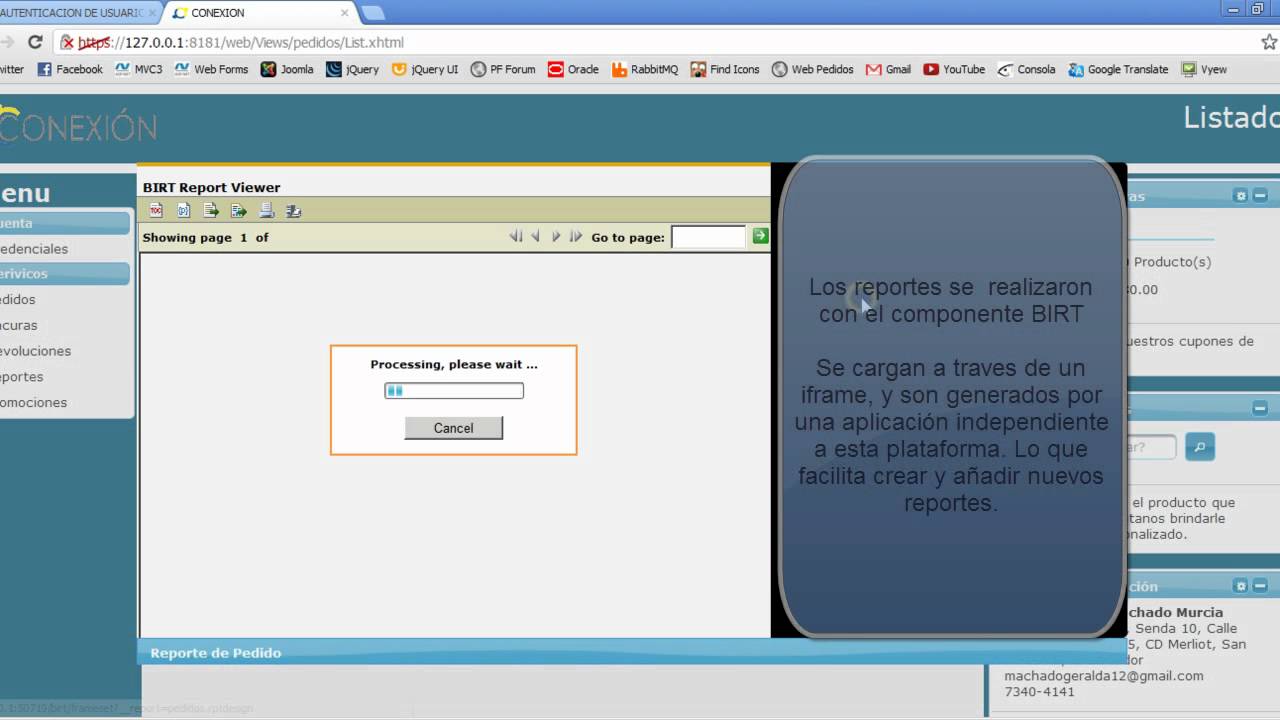The width and height of the screenshot is (1280, 720).
Task: Open PF Forum bookmark
Action: pyautogui.click(x=503, y=69)
